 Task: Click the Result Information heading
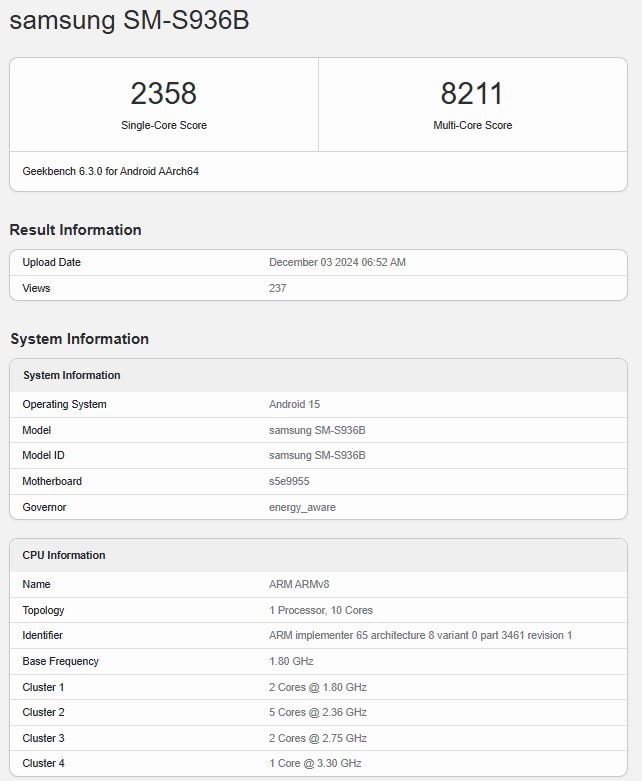tap(75, 230)
